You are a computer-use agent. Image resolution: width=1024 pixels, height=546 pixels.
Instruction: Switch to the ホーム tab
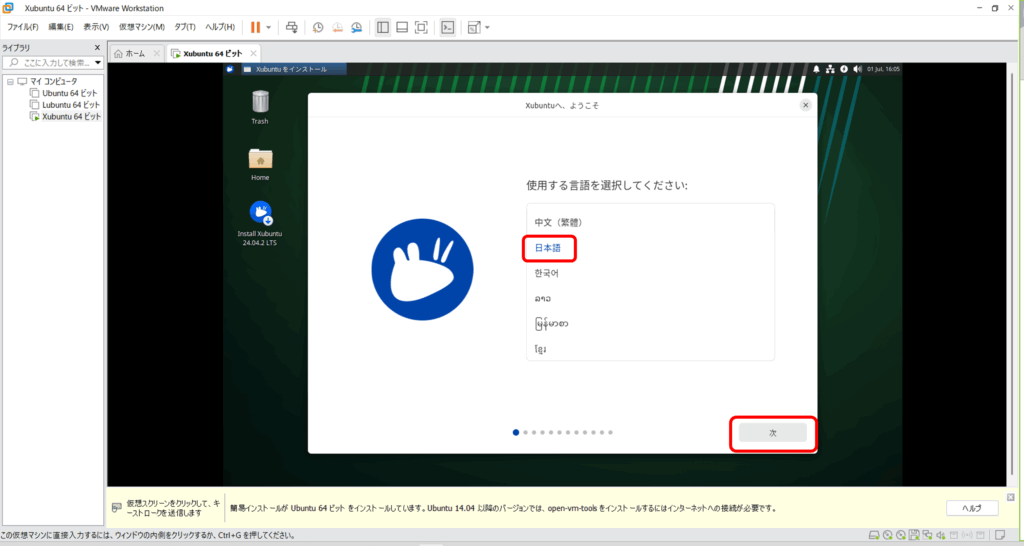coord(135,53)
